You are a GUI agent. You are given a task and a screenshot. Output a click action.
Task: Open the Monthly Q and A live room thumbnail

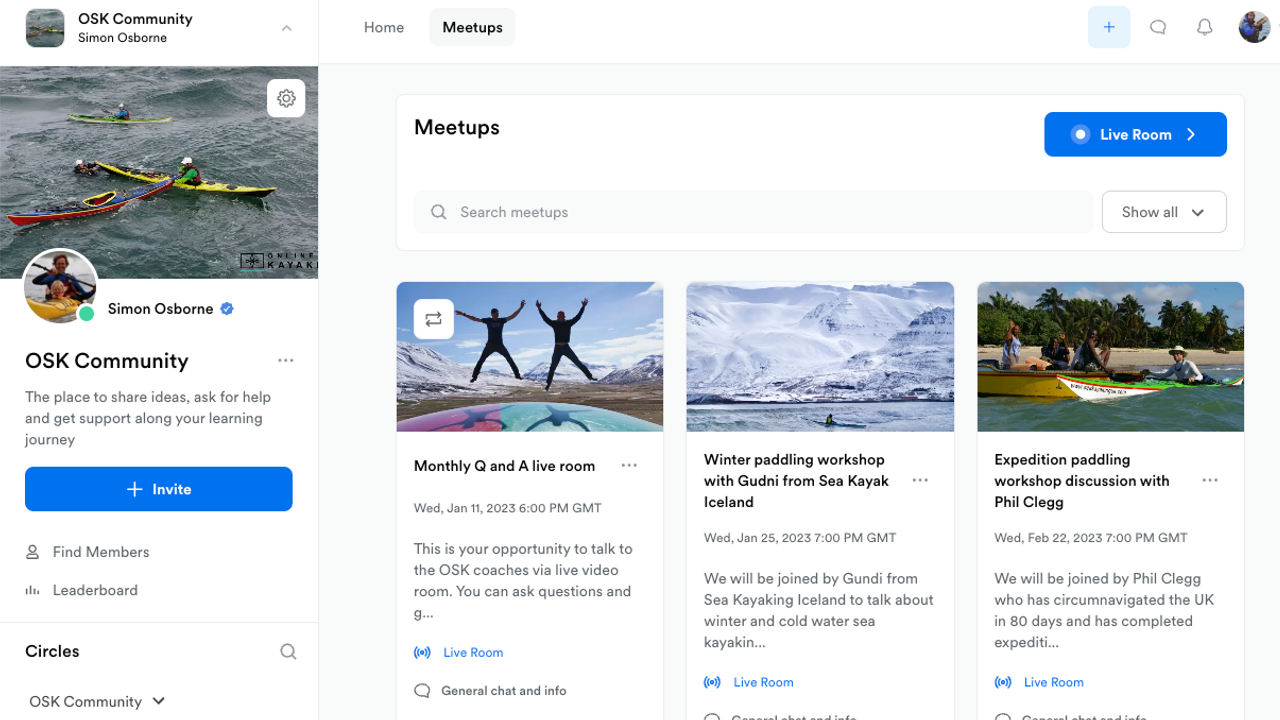click(x=530, y=357)
